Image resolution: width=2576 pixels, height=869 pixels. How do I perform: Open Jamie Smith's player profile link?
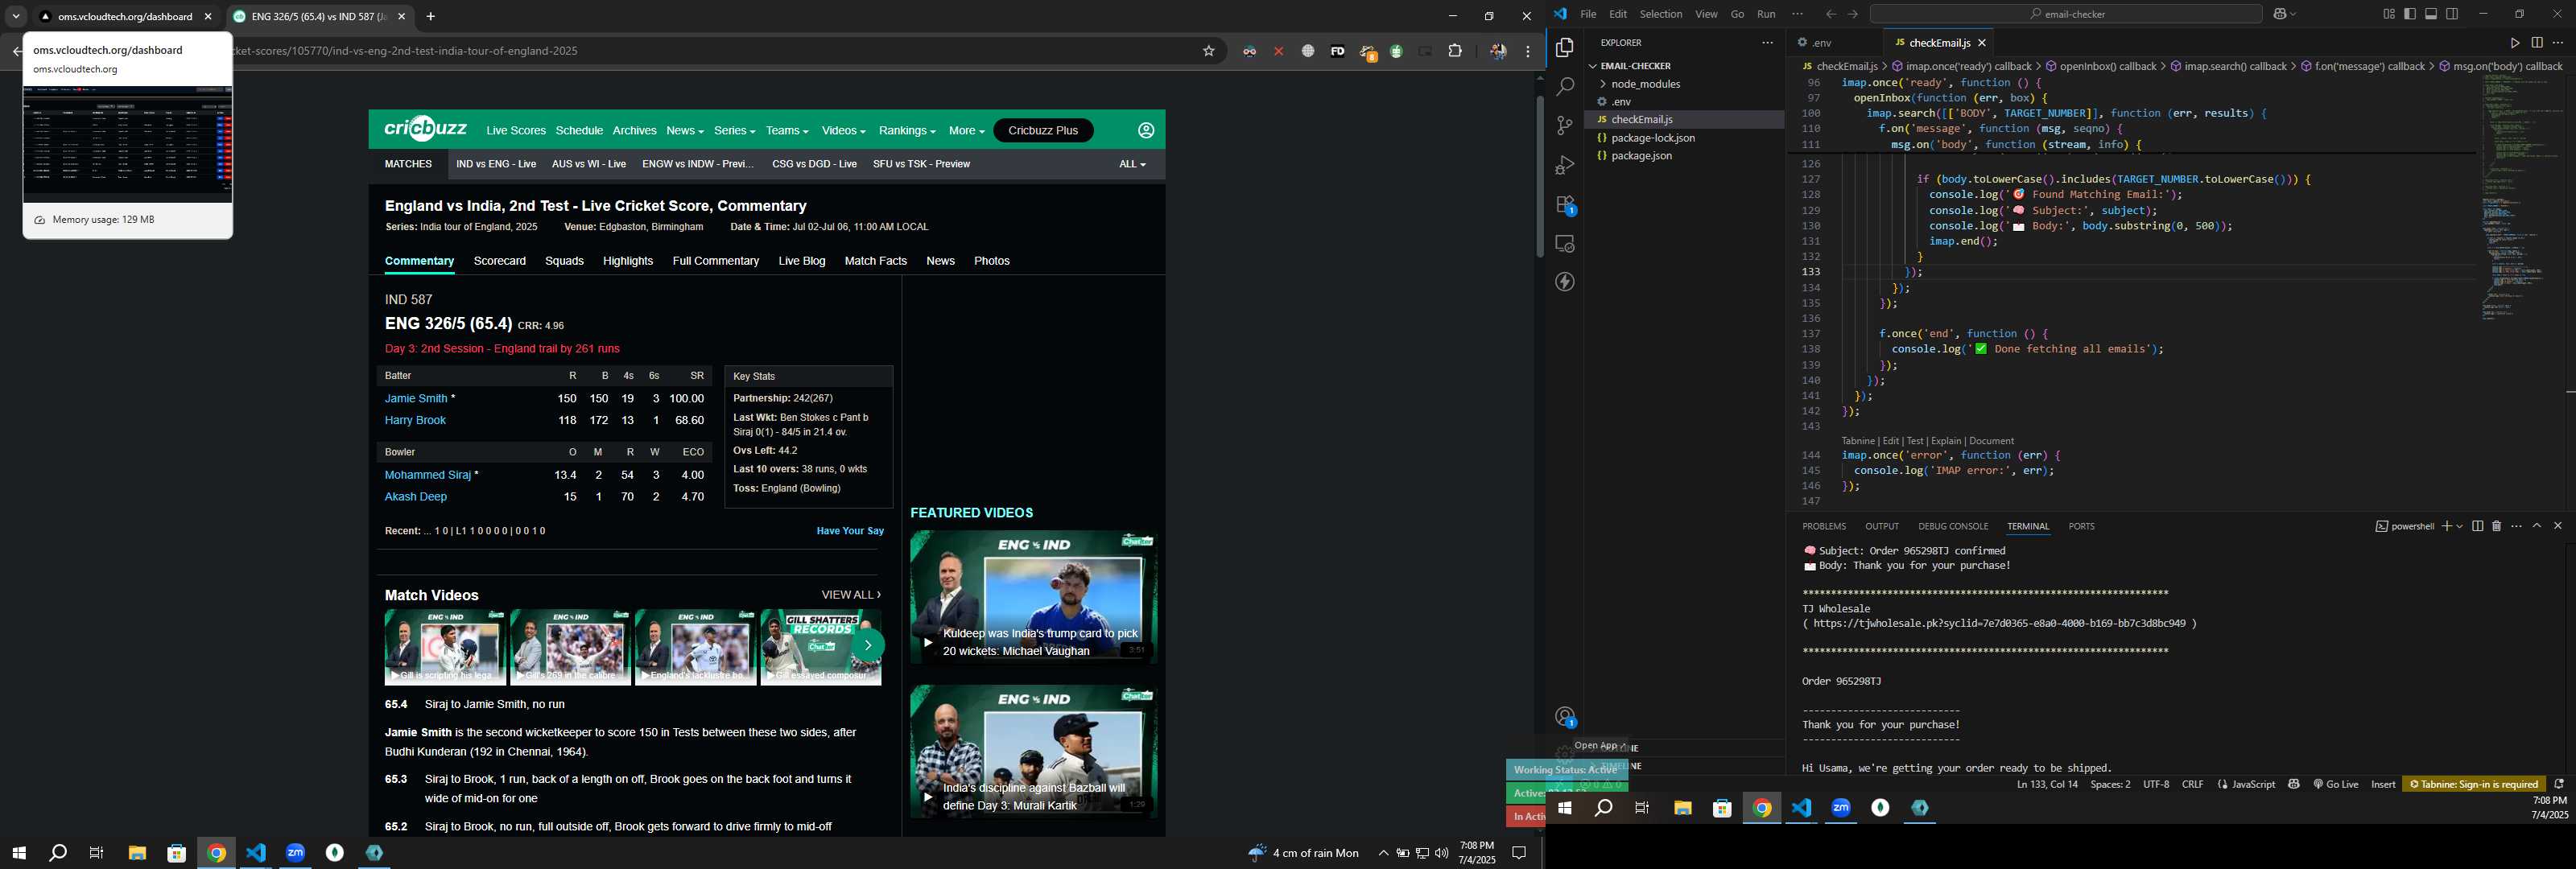(x=416, y=398)
